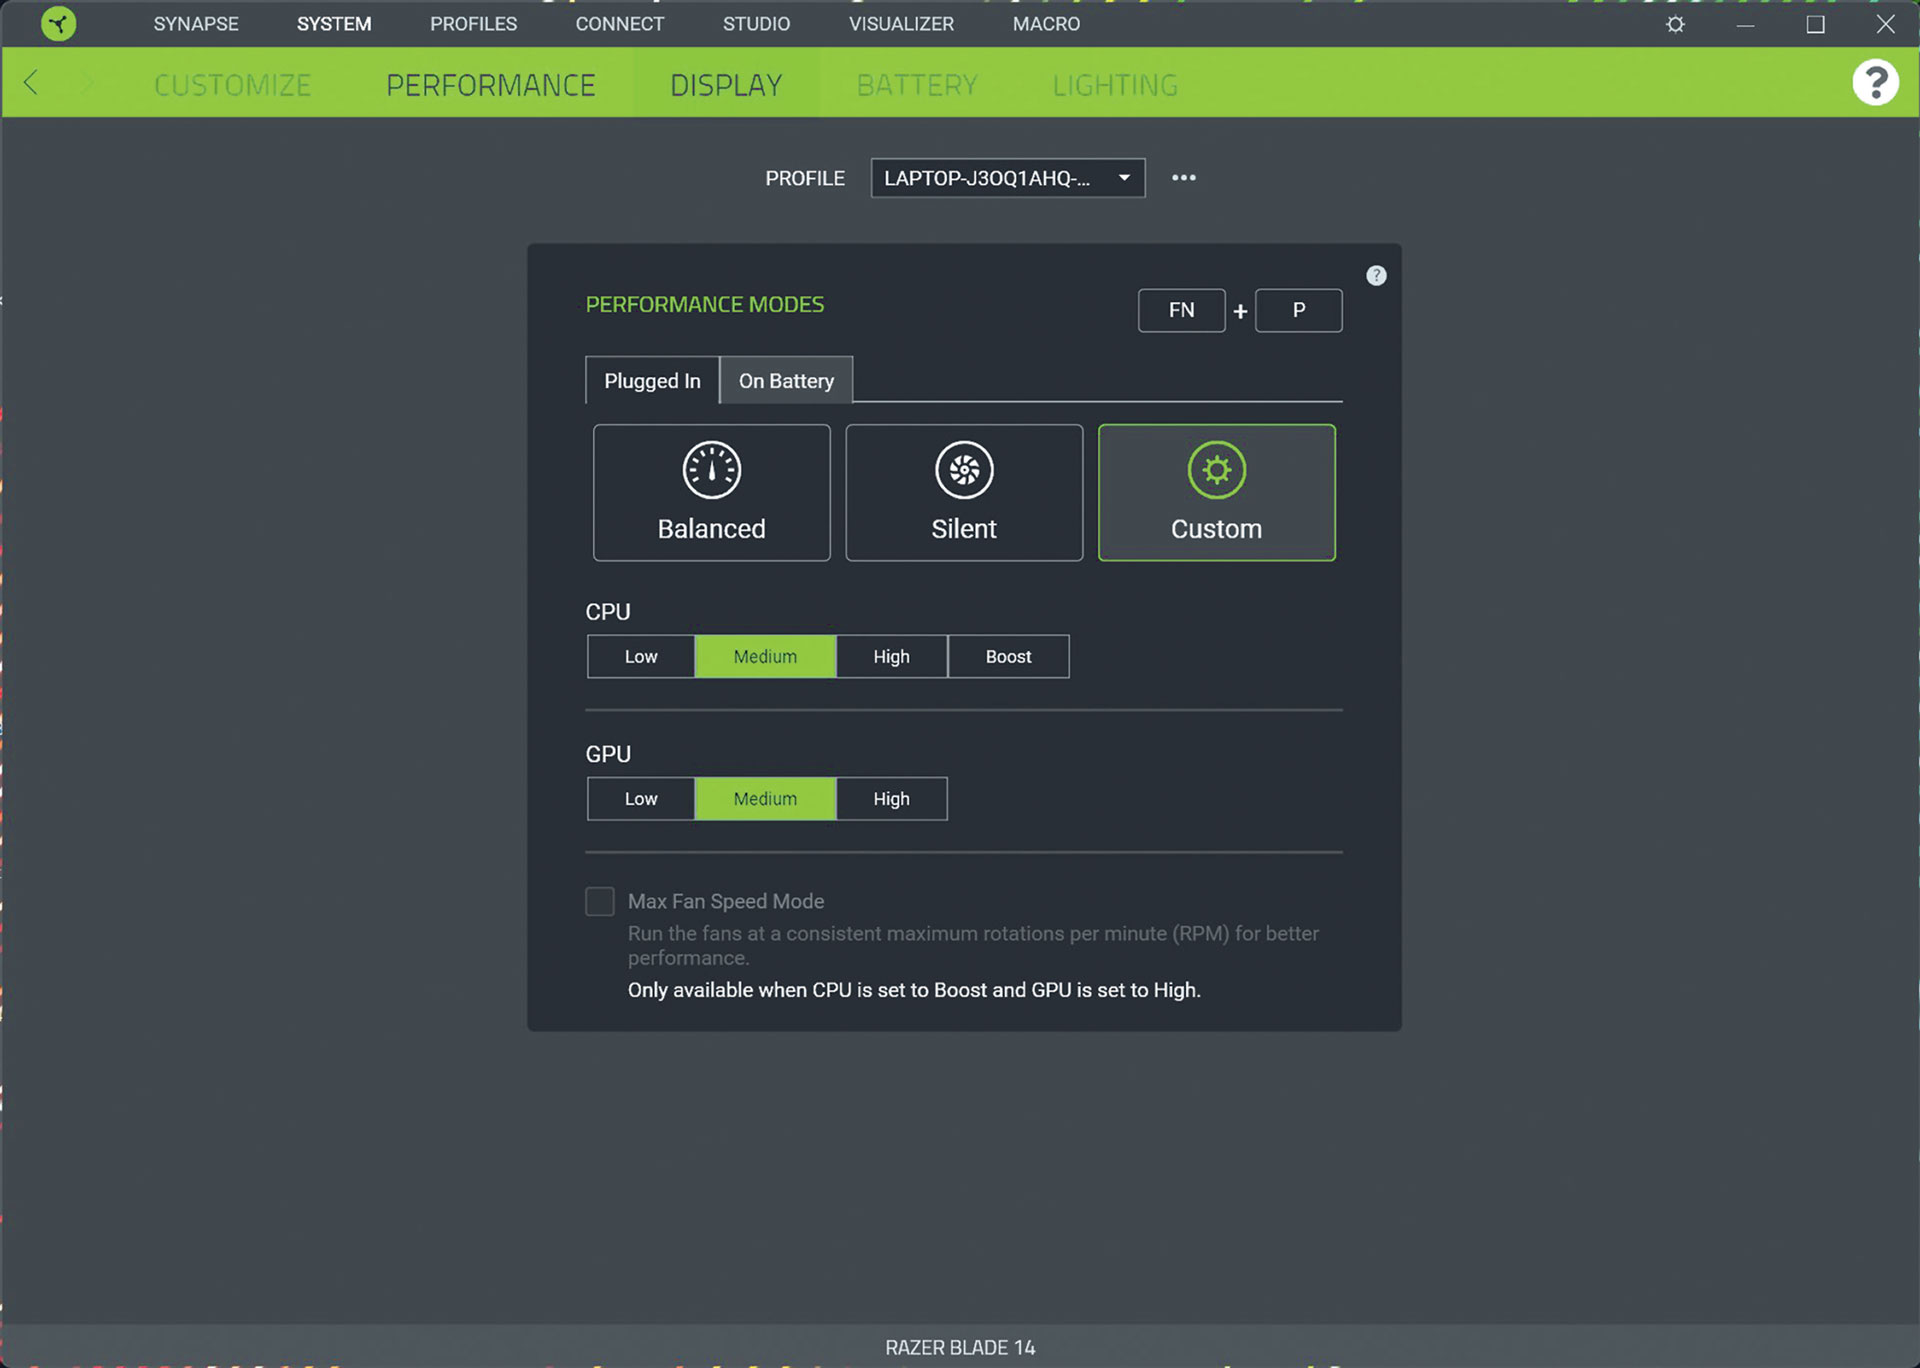This screenshot has width=1920, height=1368.
Task: Select the Custom mode gear icon
Action: coord(1216,470)
